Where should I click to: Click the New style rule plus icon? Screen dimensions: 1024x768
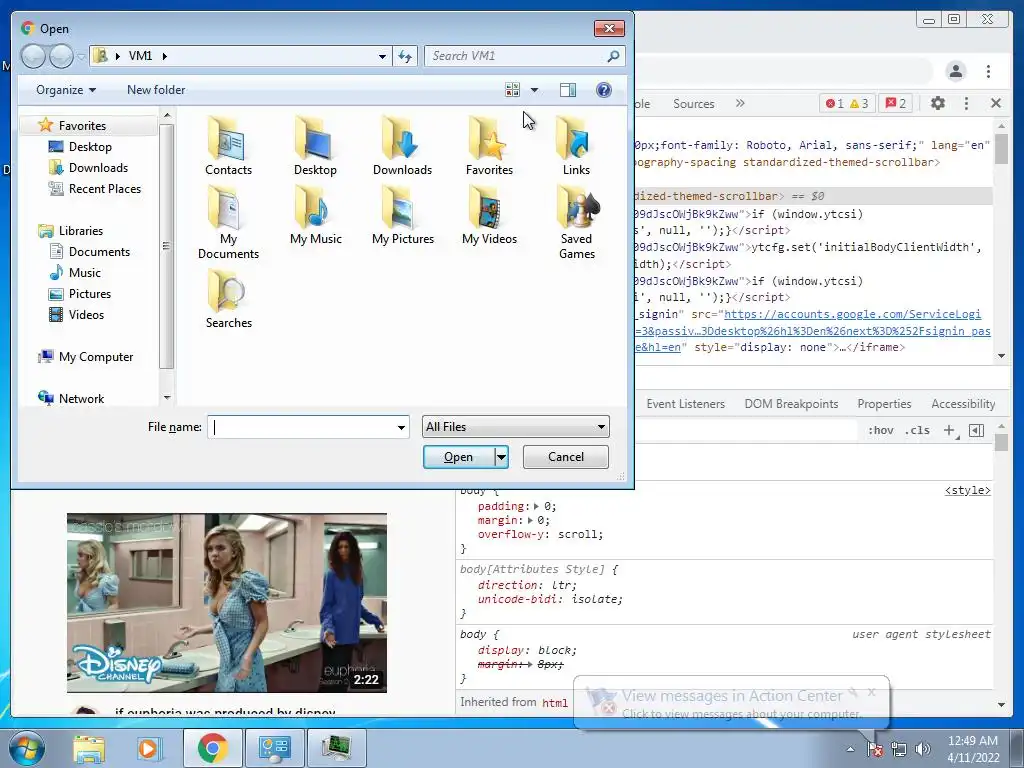(950, 430)
